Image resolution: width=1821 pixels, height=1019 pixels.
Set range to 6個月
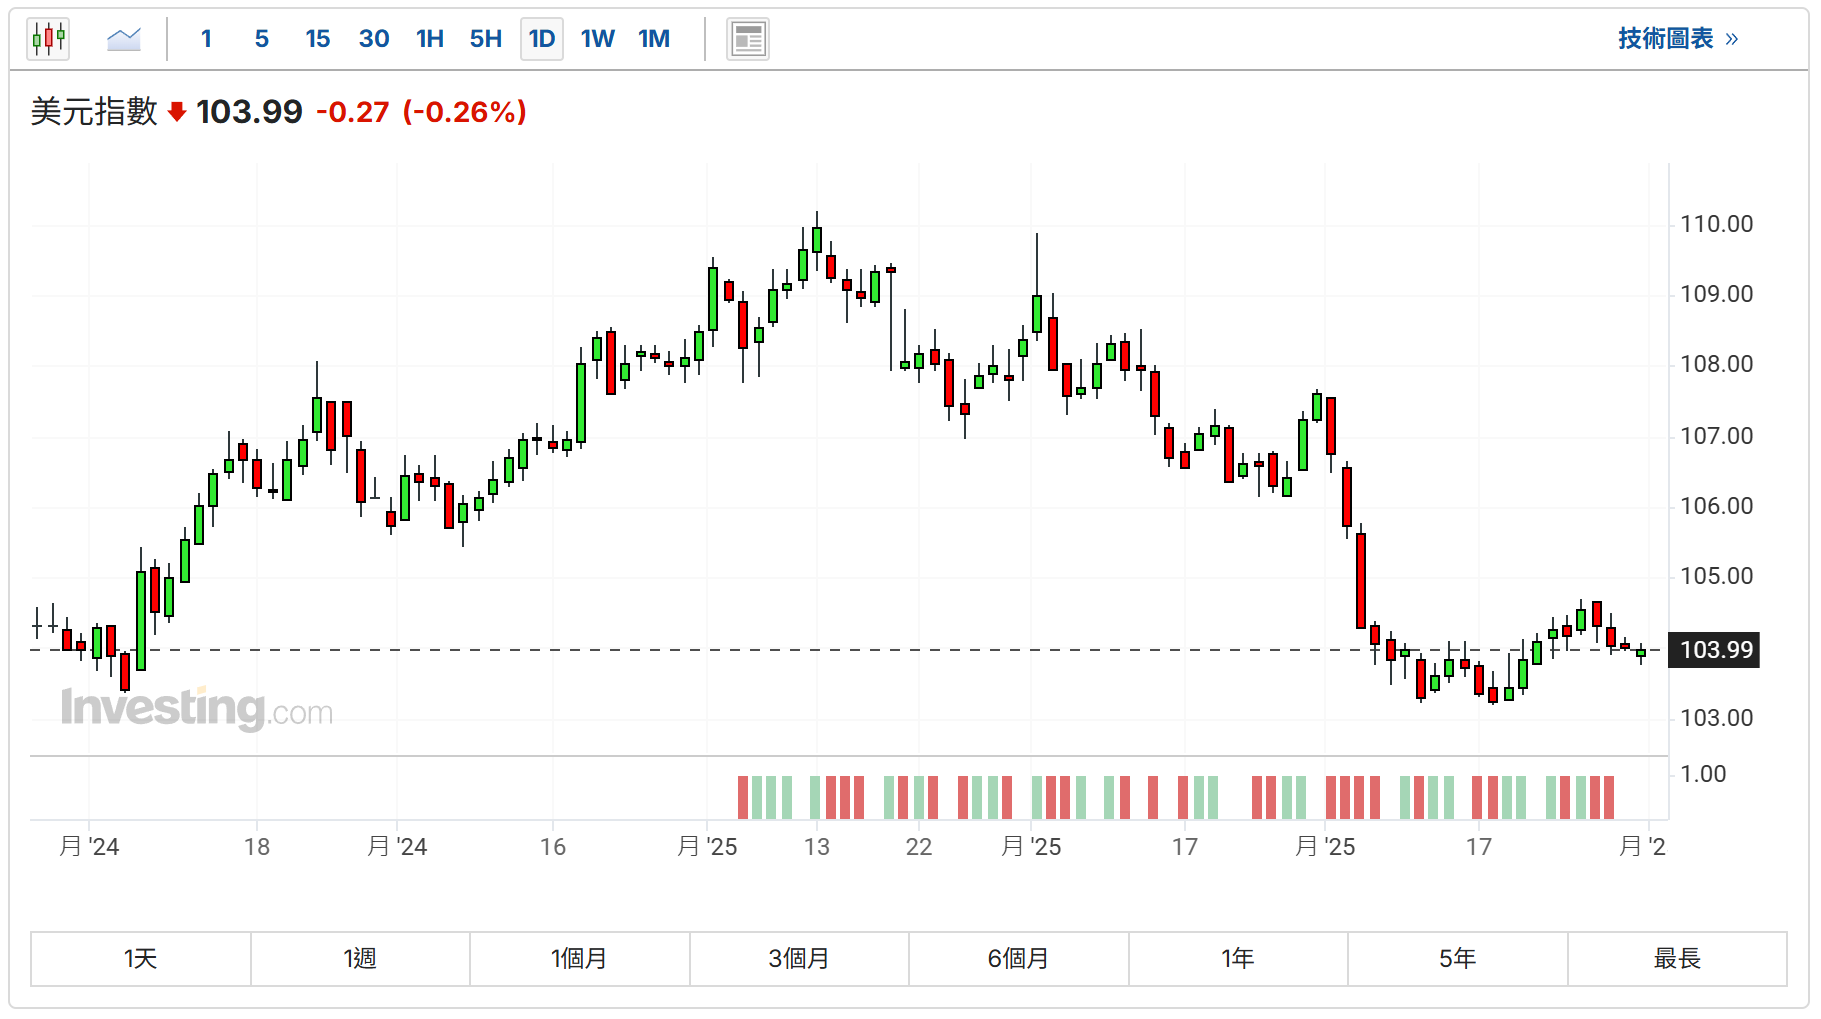(1019, 959)
